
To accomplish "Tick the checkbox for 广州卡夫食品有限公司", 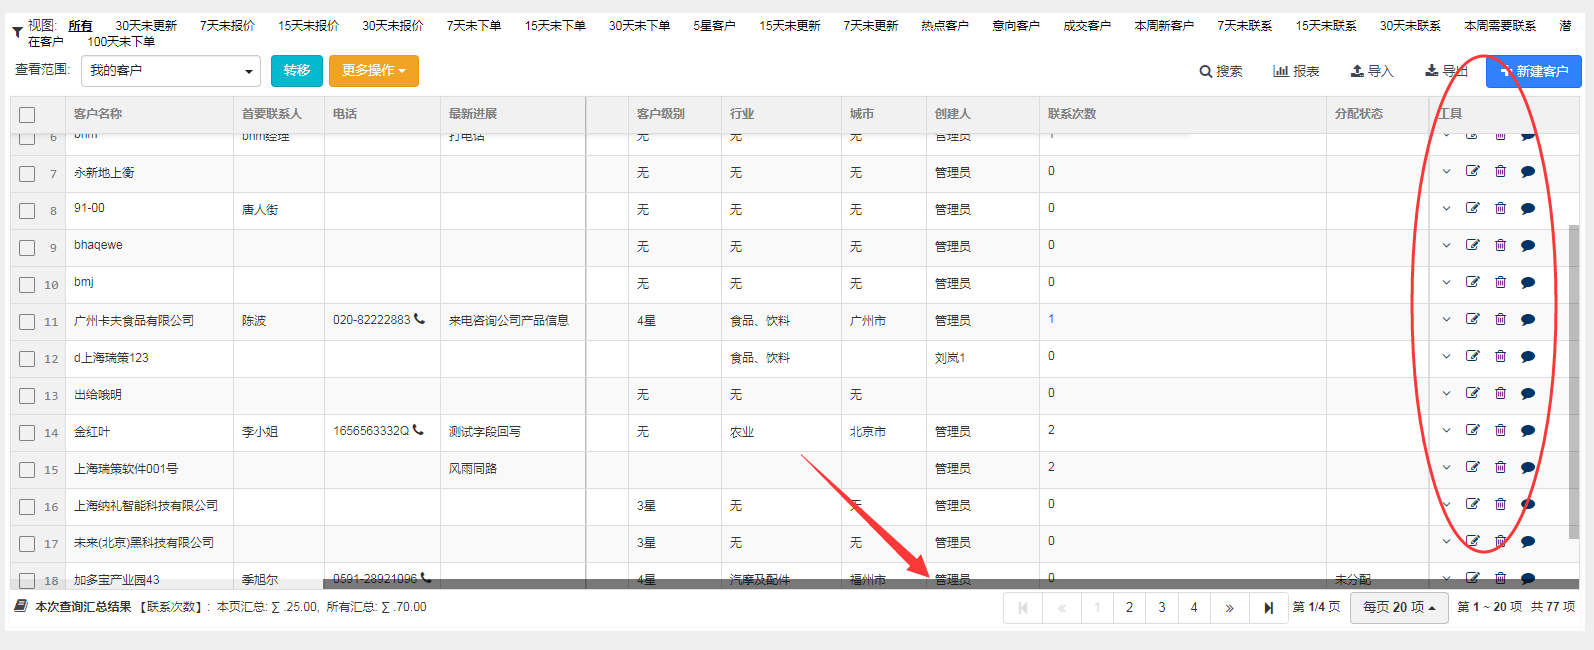I will [27, 322].
